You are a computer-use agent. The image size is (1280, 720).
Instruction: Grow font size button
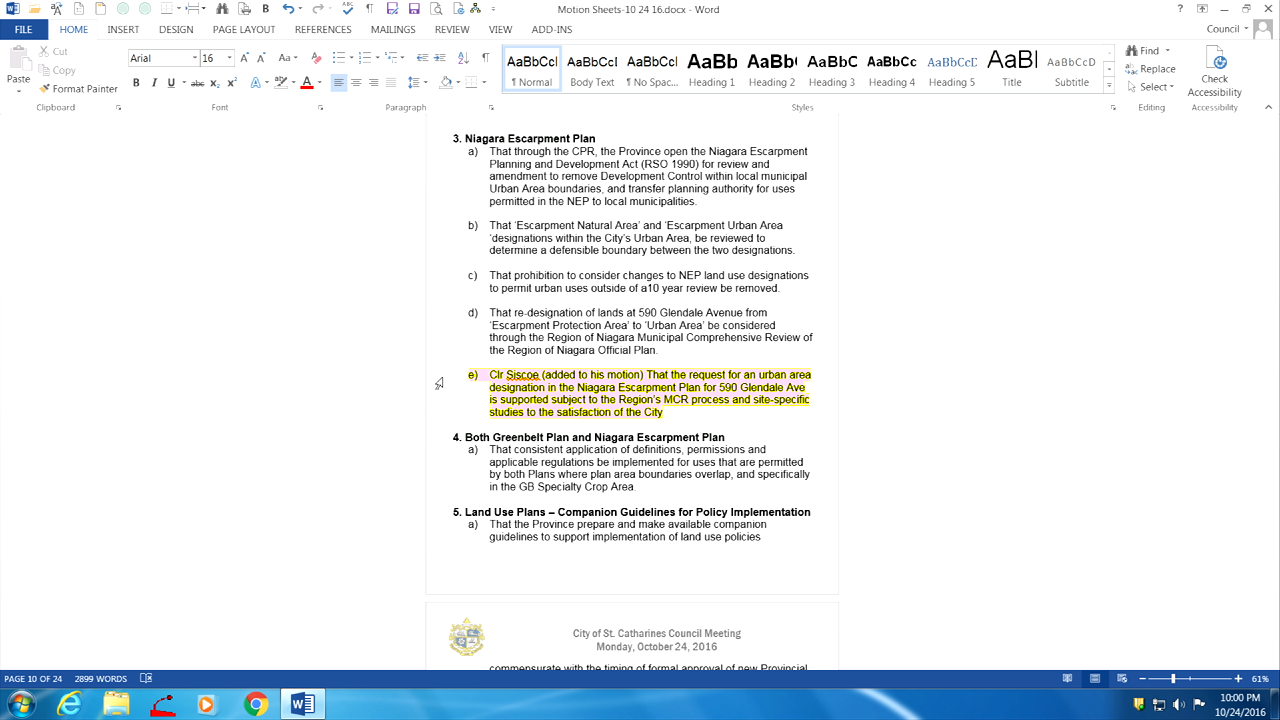tap(245, 58)
